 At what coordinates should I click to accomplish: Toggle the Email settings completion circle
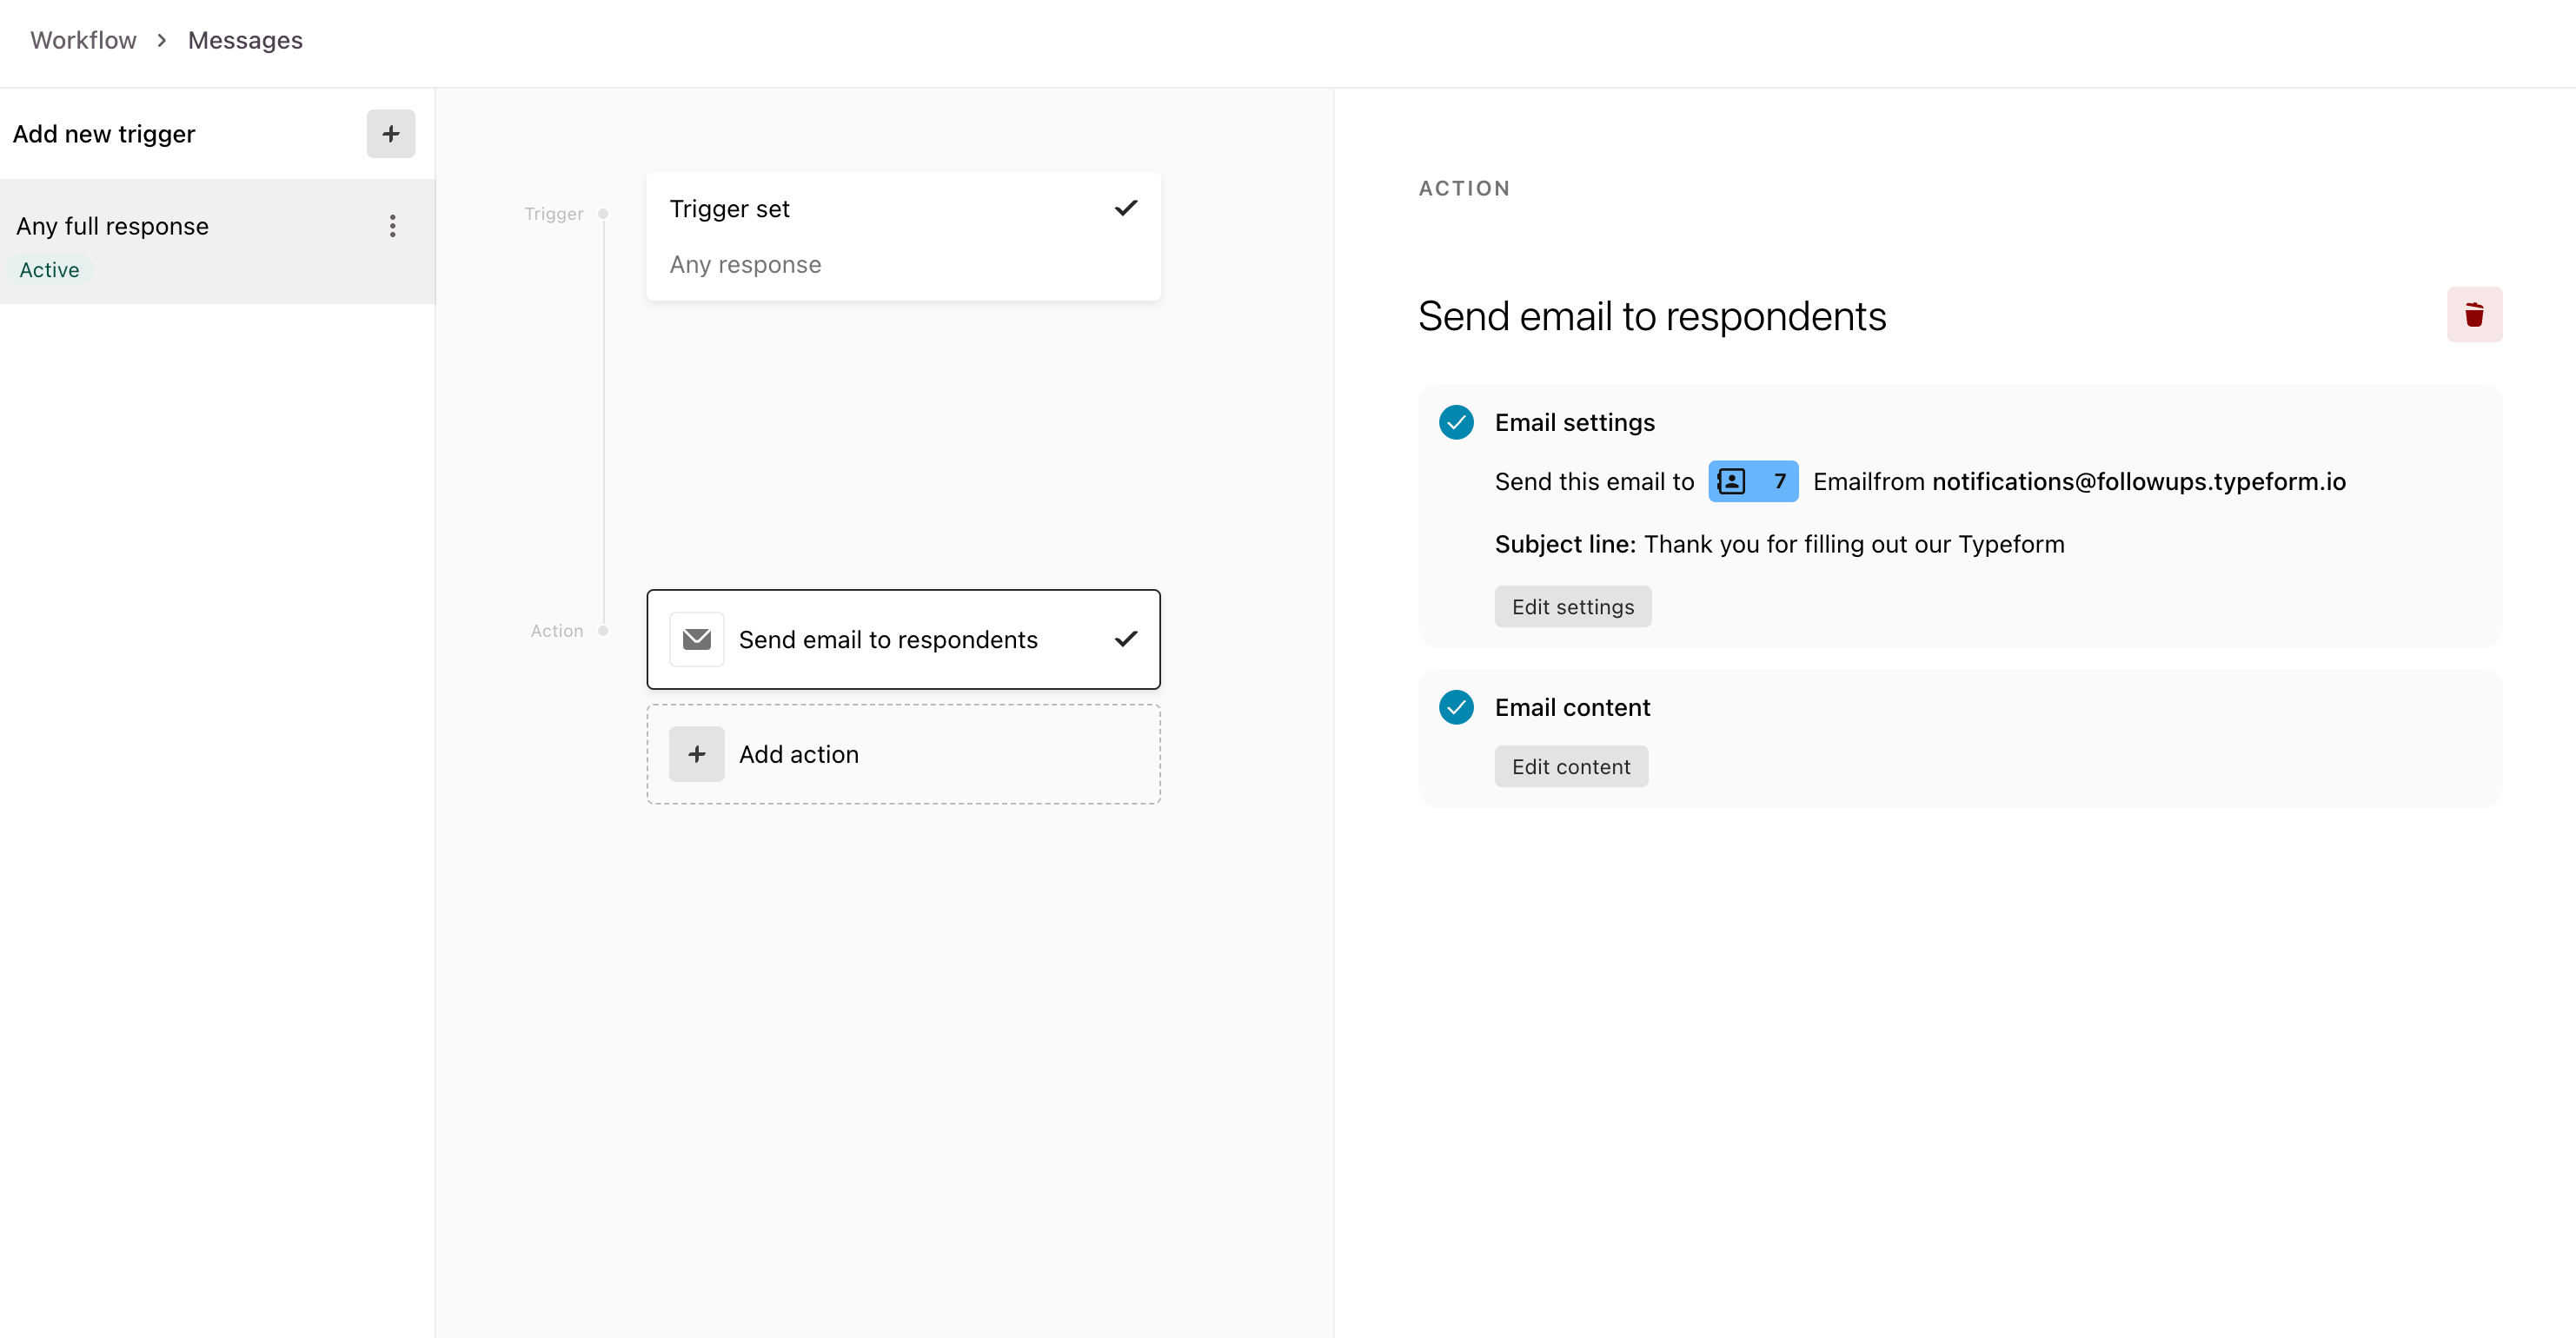pos(1456,422)
